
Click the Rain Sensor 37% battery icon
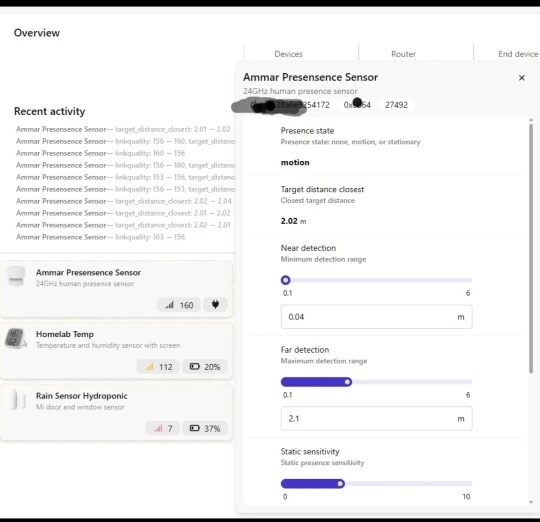pyautogui.click(x=195, y=428)
